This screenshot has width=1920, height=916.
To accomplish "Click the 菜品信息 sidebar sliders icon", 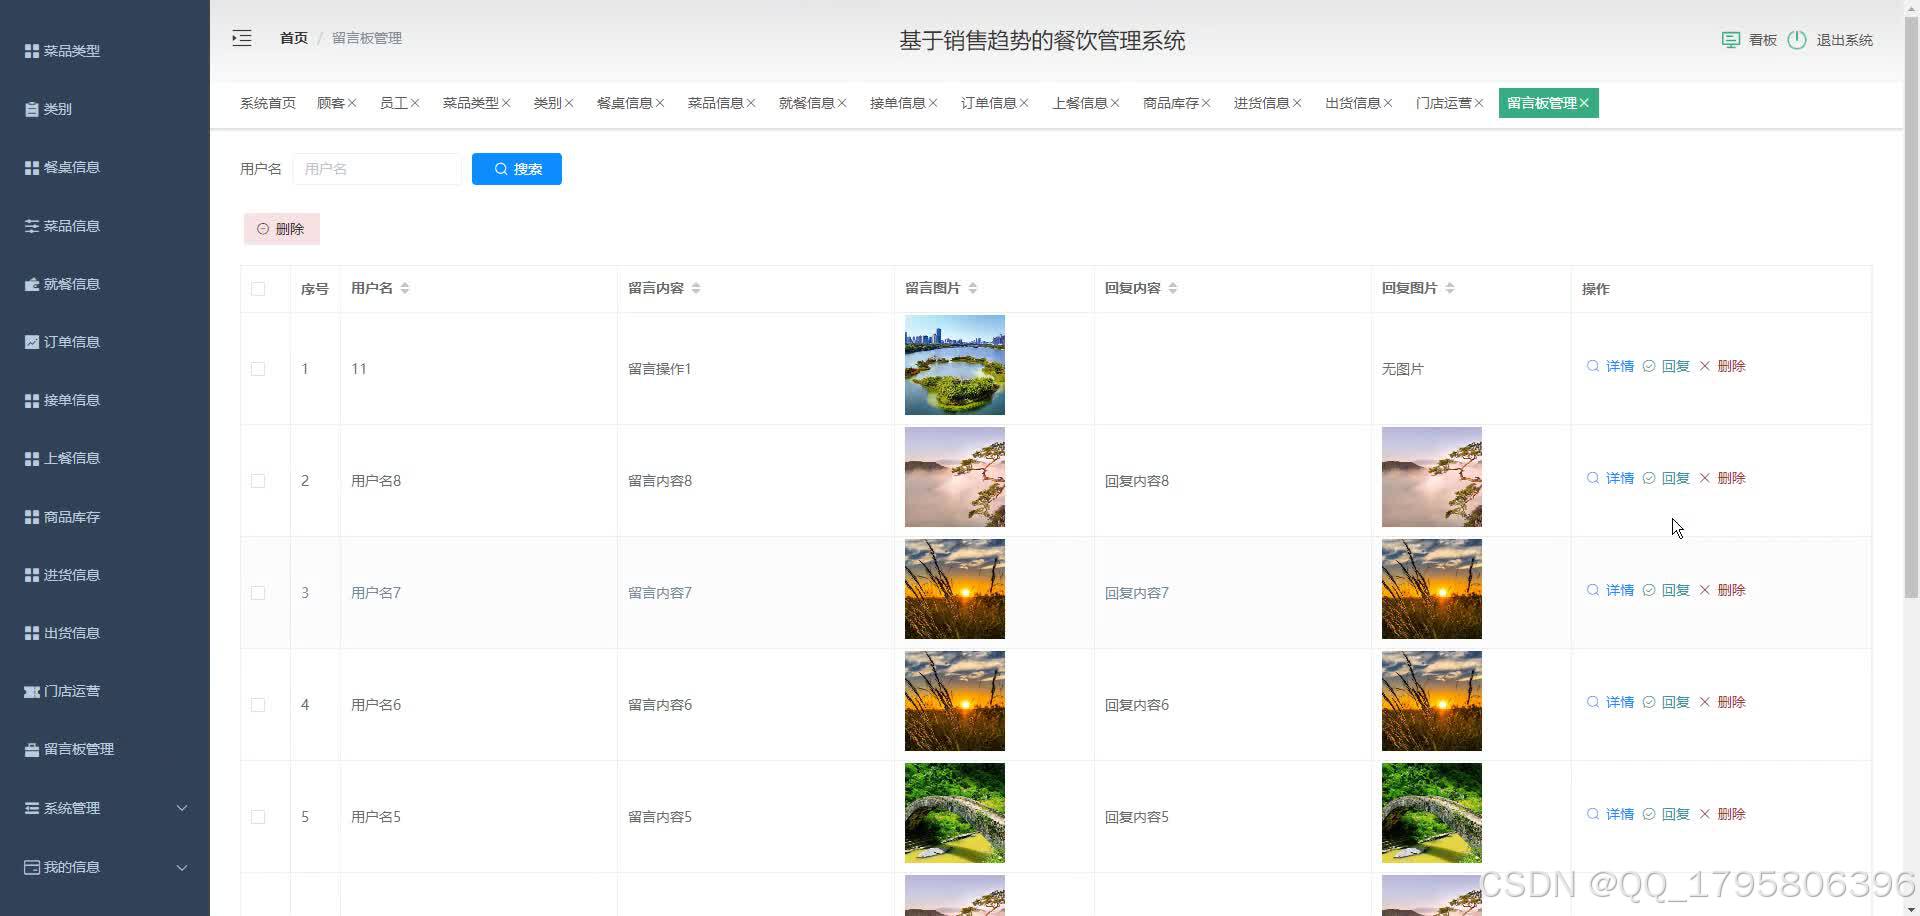I will tap(32, 226).
